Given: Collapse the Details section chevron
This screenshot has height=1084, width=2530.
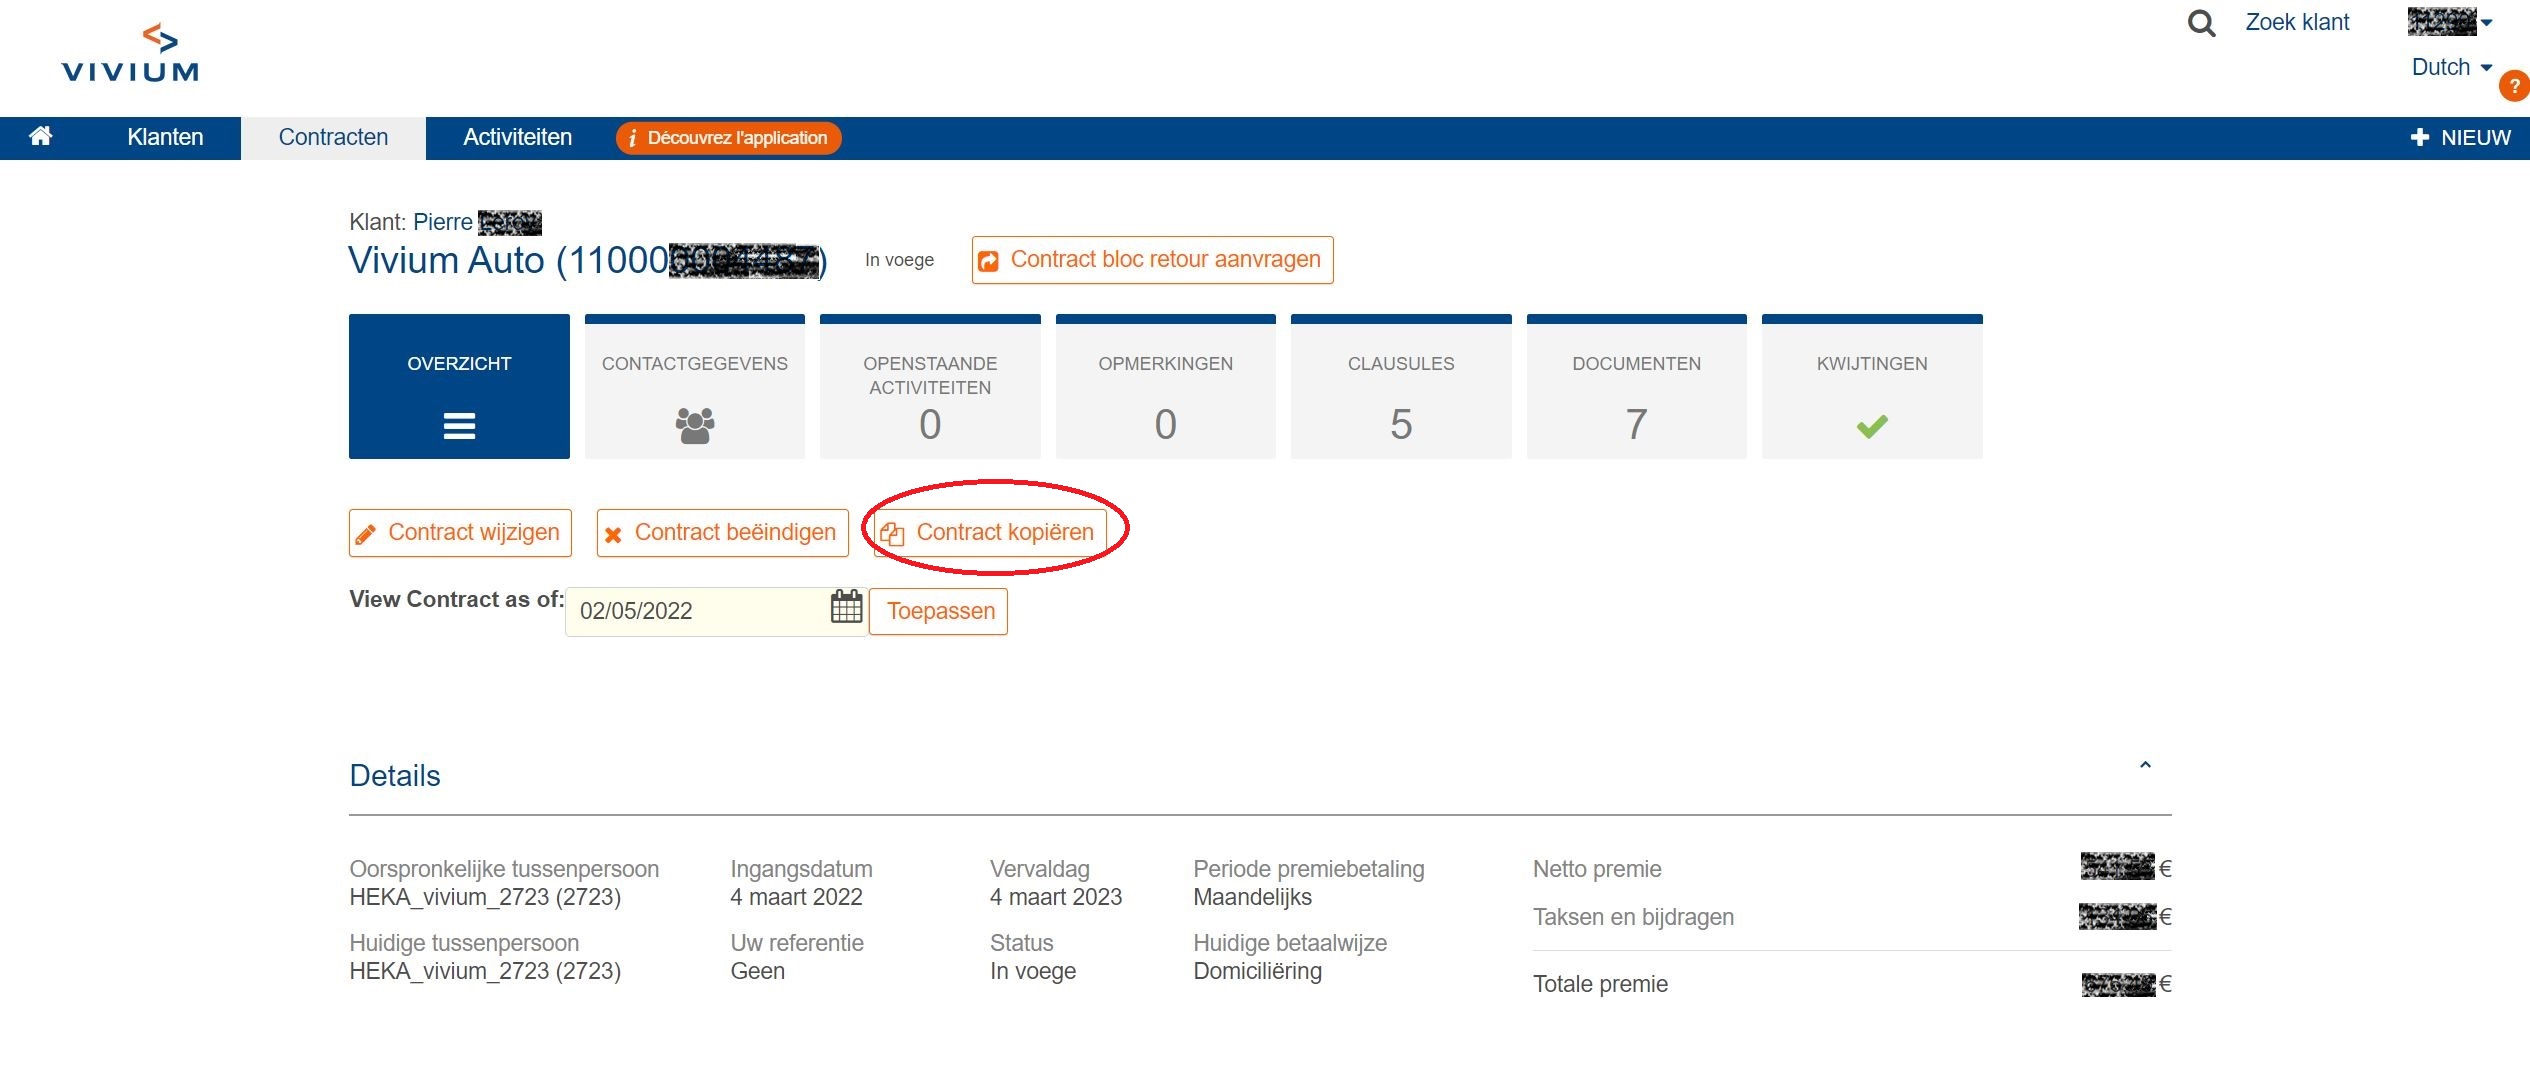Looking at the screenshot, I should click(2145, 765).
